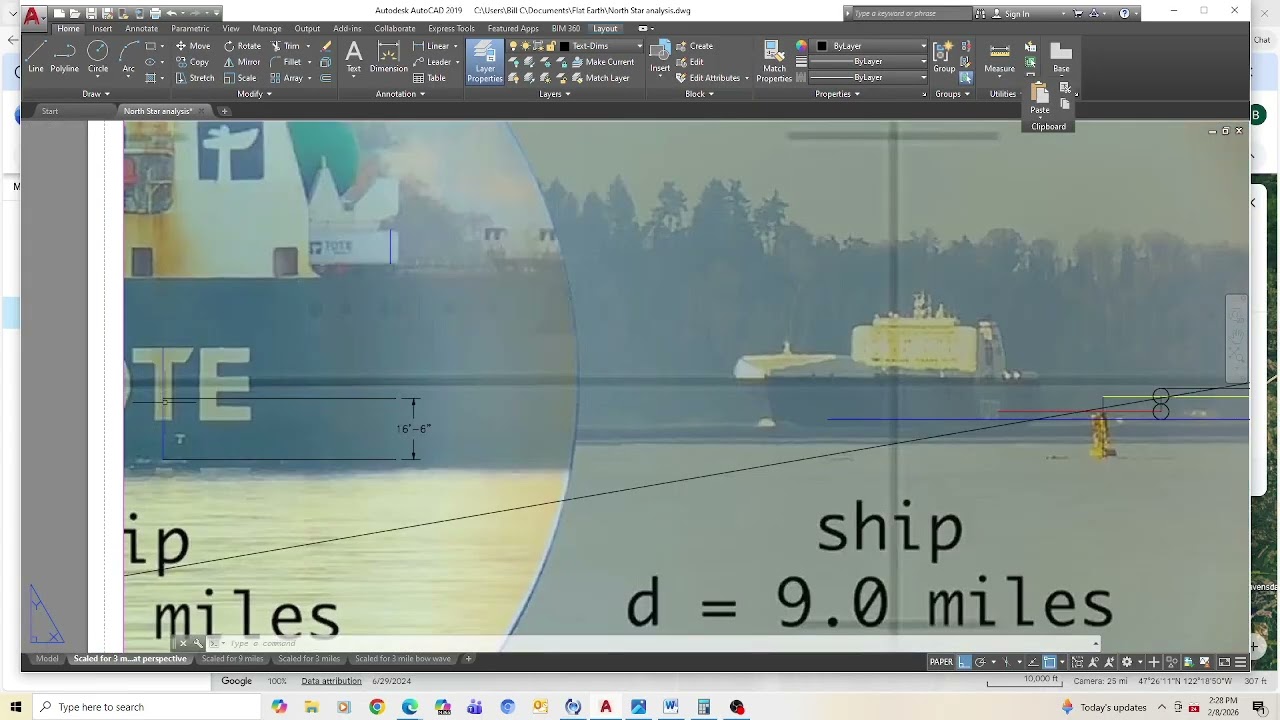
Task: Toggle the PAPER/model space button
Action: (x=941, y=662)
